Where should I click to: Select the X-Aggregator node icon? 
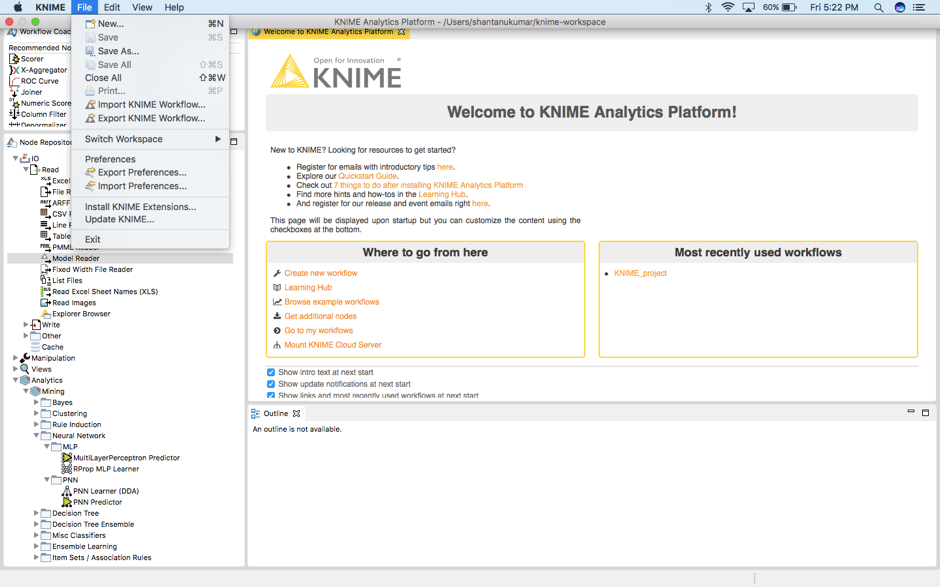click(x=14, y=70)
